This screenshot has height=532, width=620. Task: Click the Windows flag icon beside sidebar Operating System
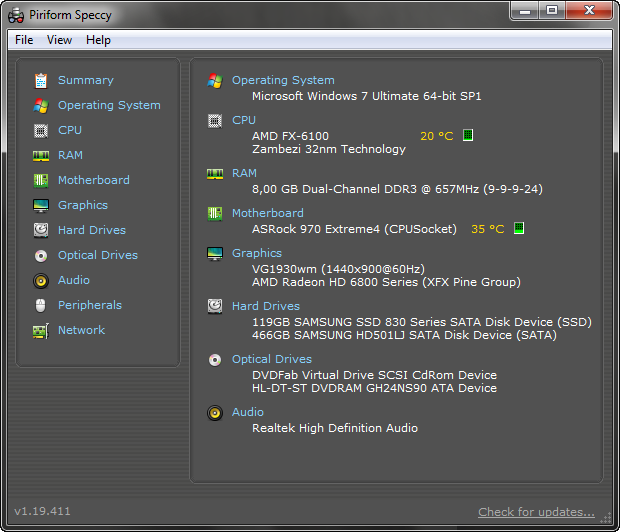tap(41, 106)
